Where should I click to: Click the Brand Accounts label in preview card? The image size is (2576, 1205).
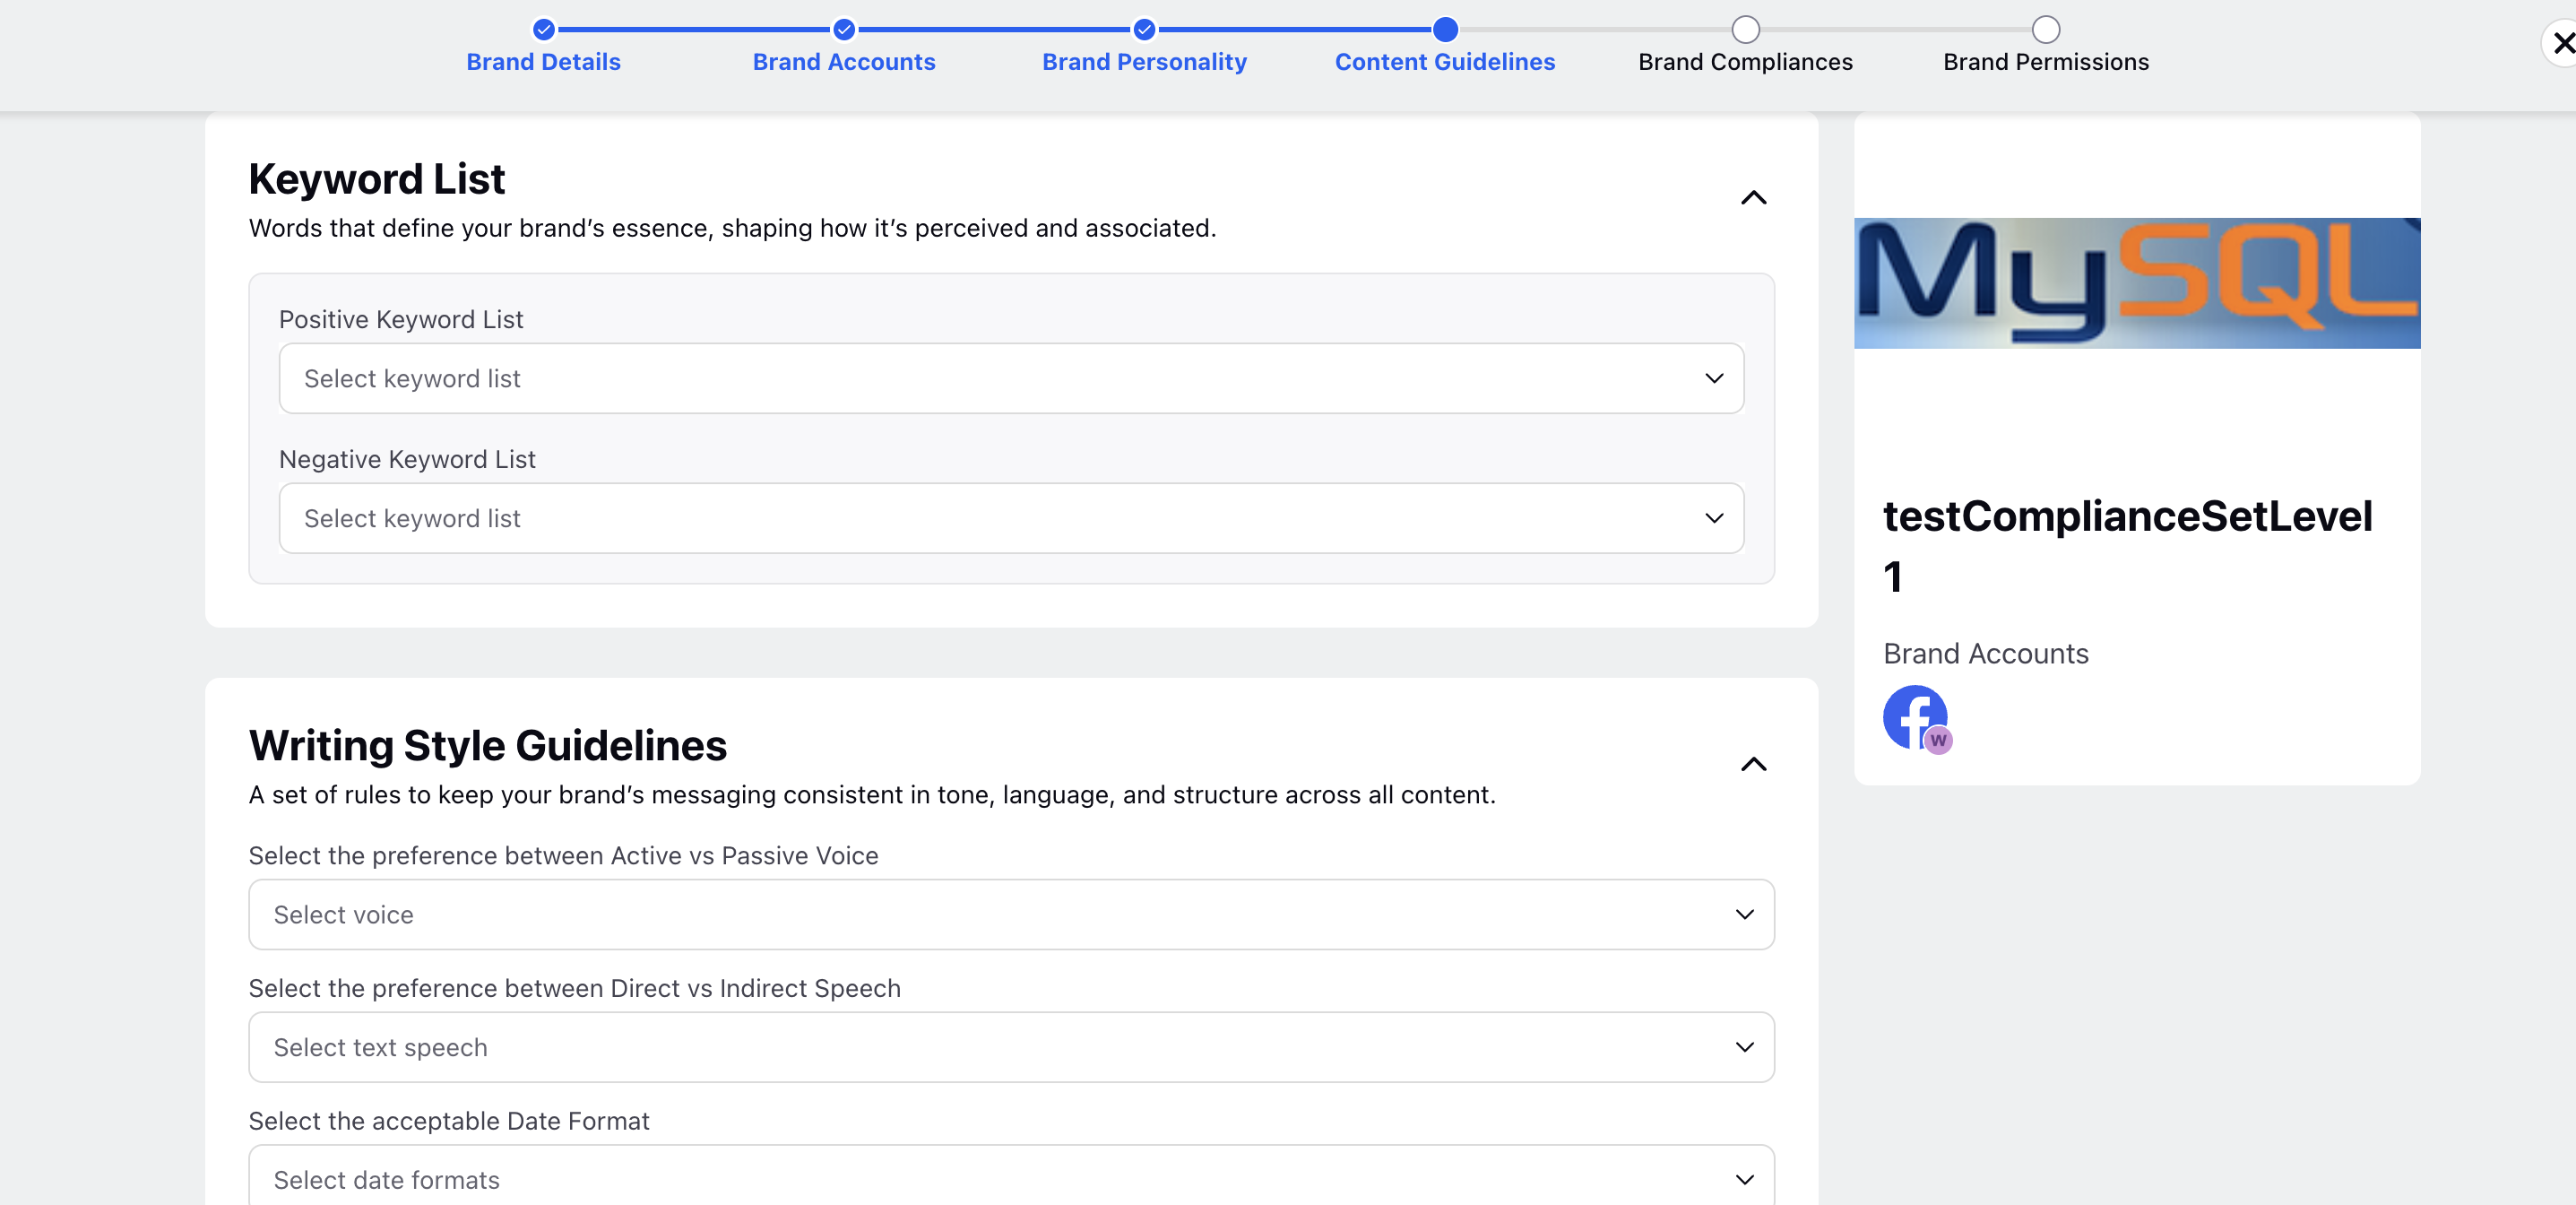click(1985, 654)
